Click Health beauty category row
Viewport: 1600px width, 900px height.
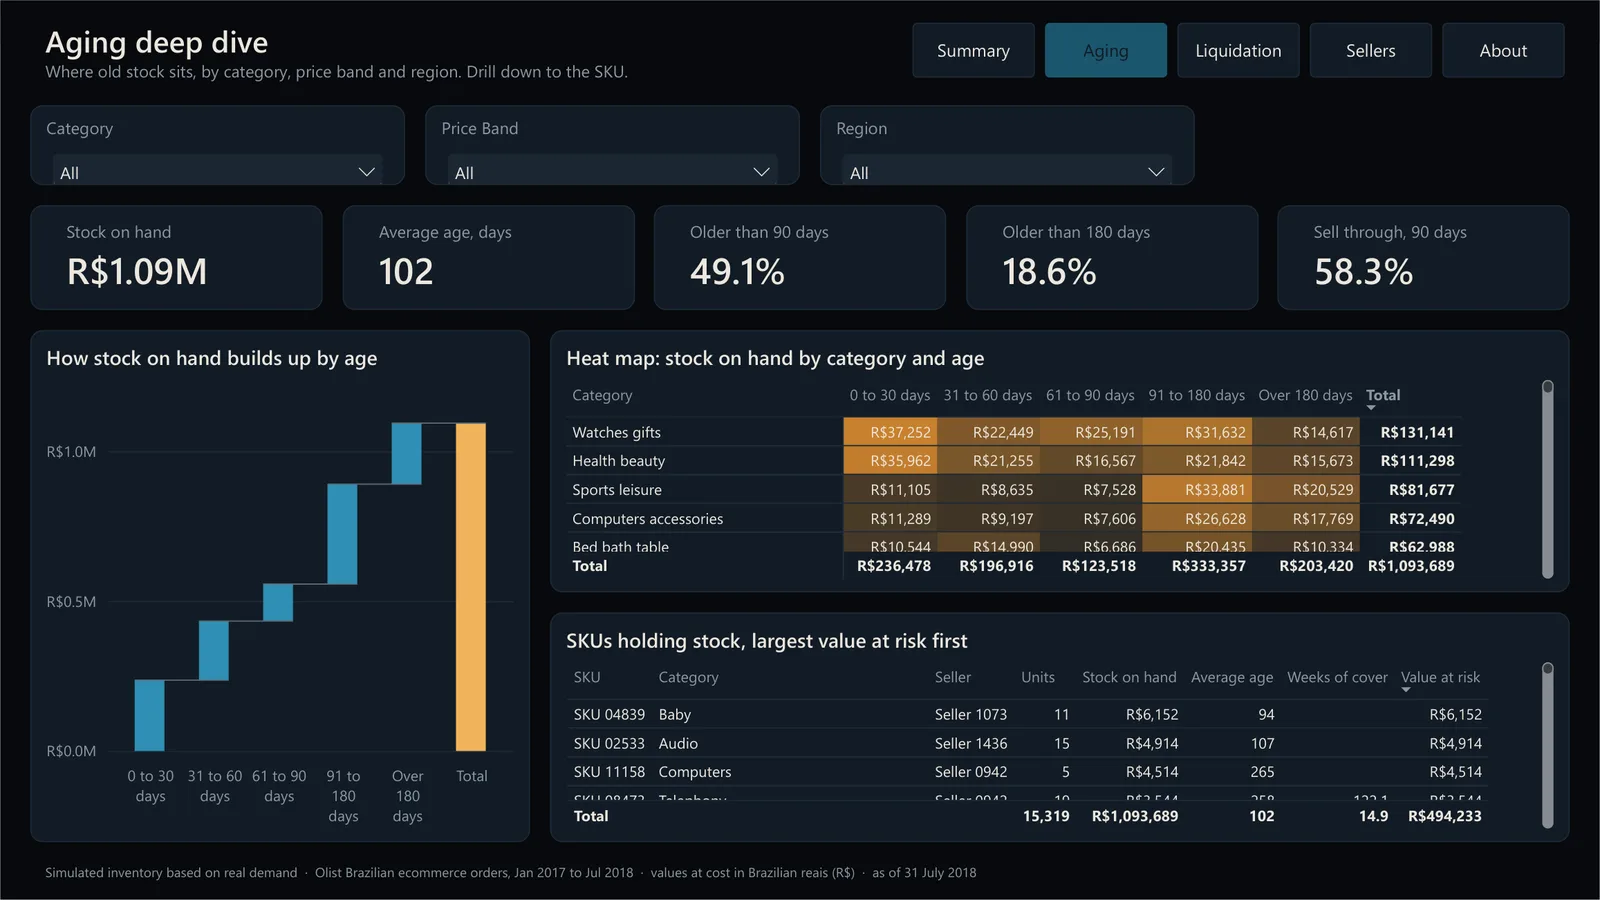(x=1013, y=461)
